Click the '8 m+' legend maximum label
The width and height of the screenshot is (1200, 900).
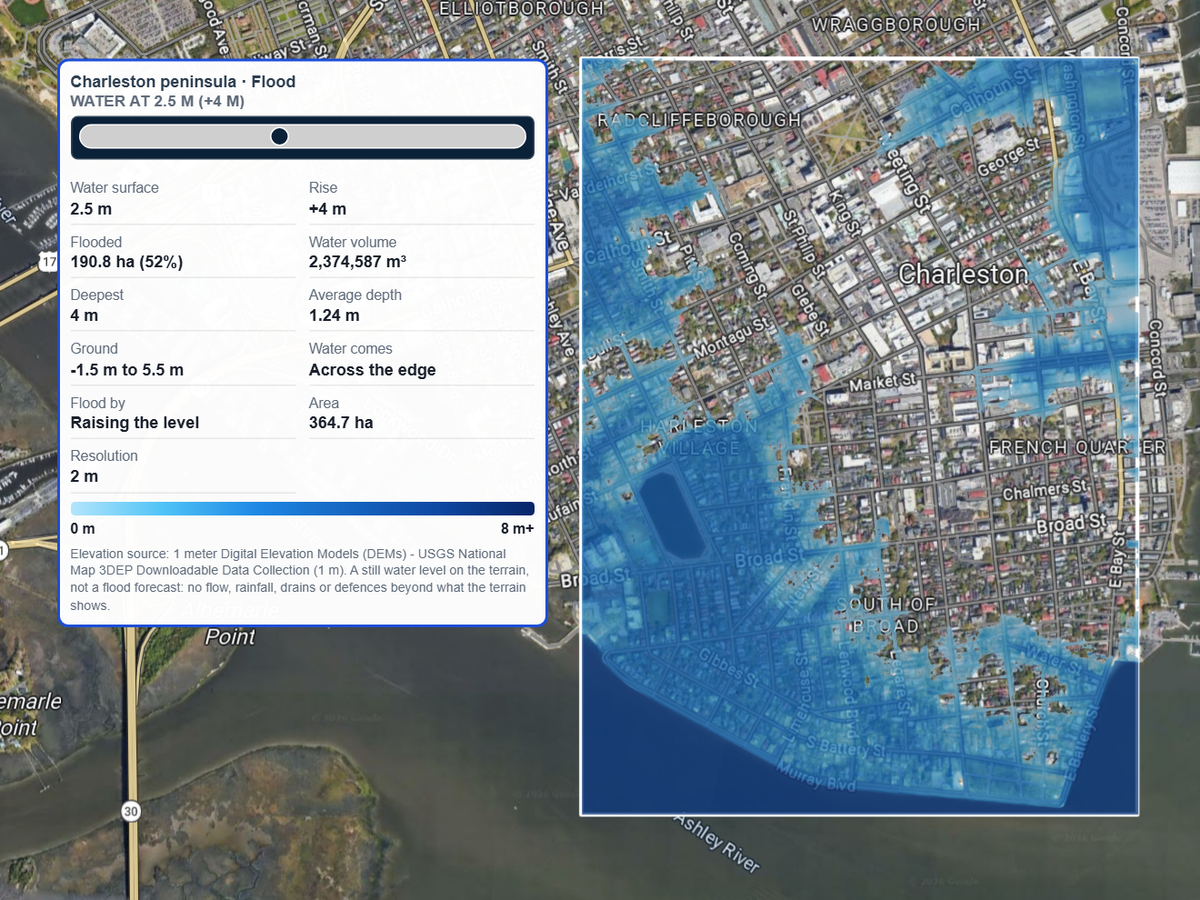click(x=517, y=528)
